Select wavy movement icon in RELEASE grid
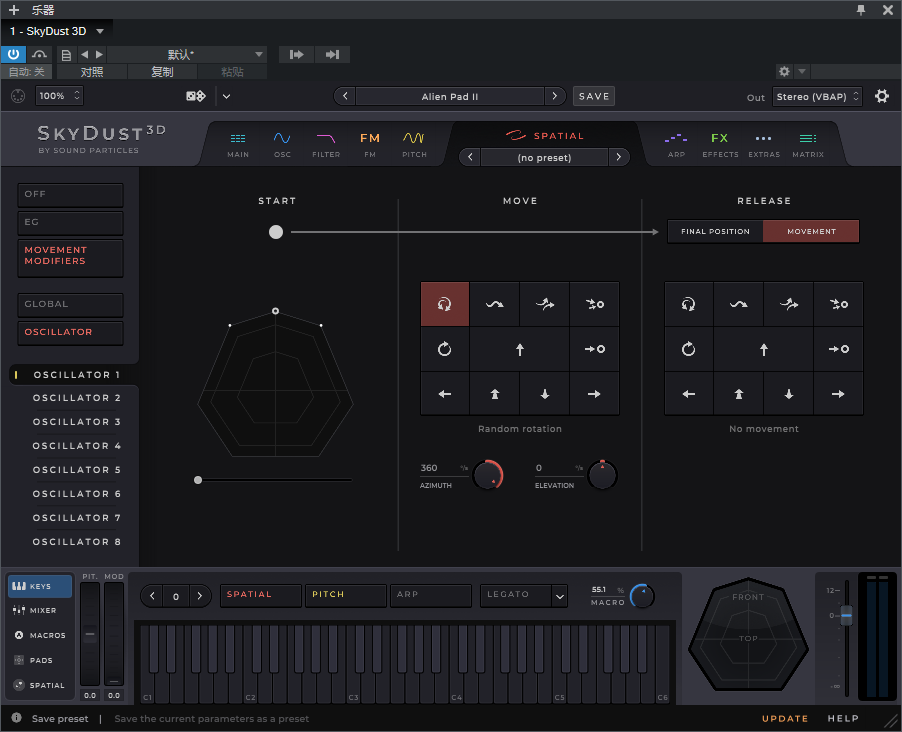902x732 pixels. point(739,304)
